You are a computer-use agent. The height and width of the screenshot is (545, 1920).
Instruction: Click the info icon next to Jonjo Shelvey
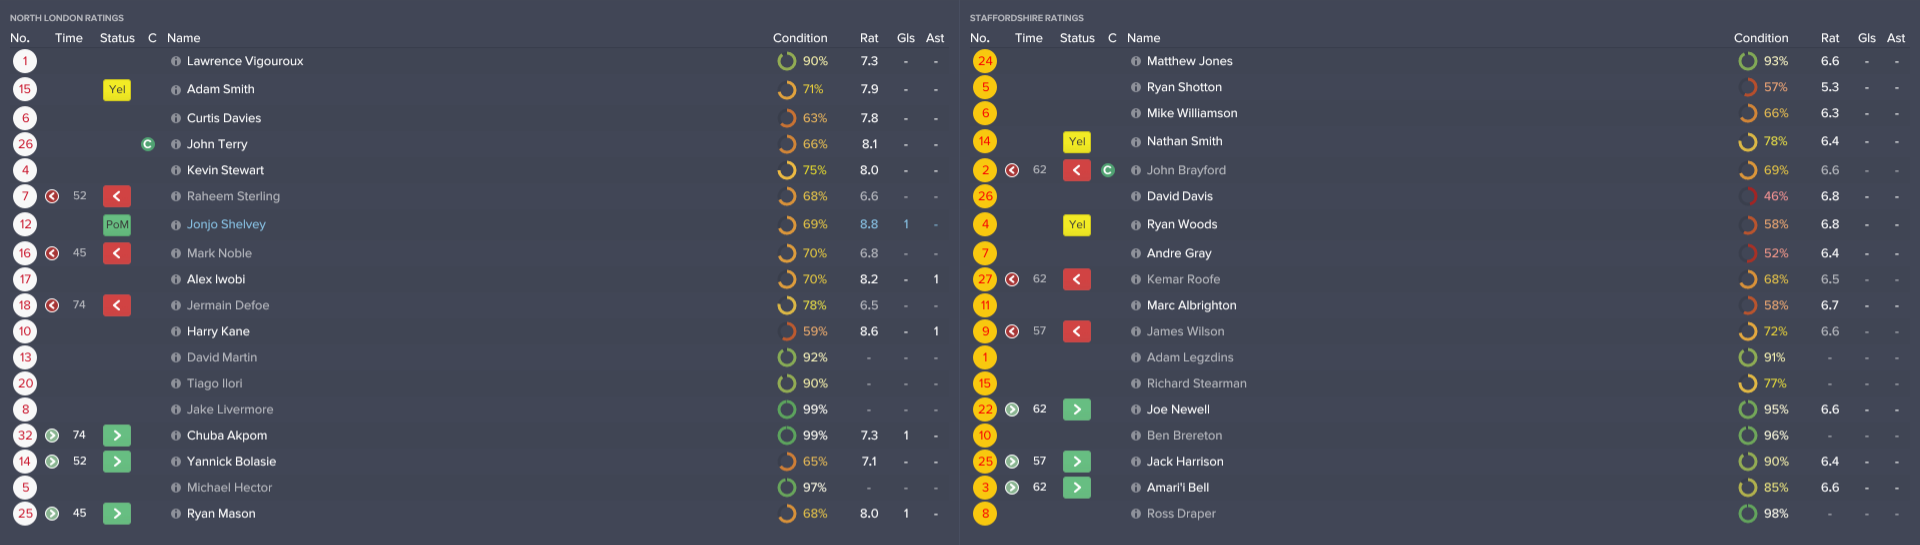click(176, 225)
